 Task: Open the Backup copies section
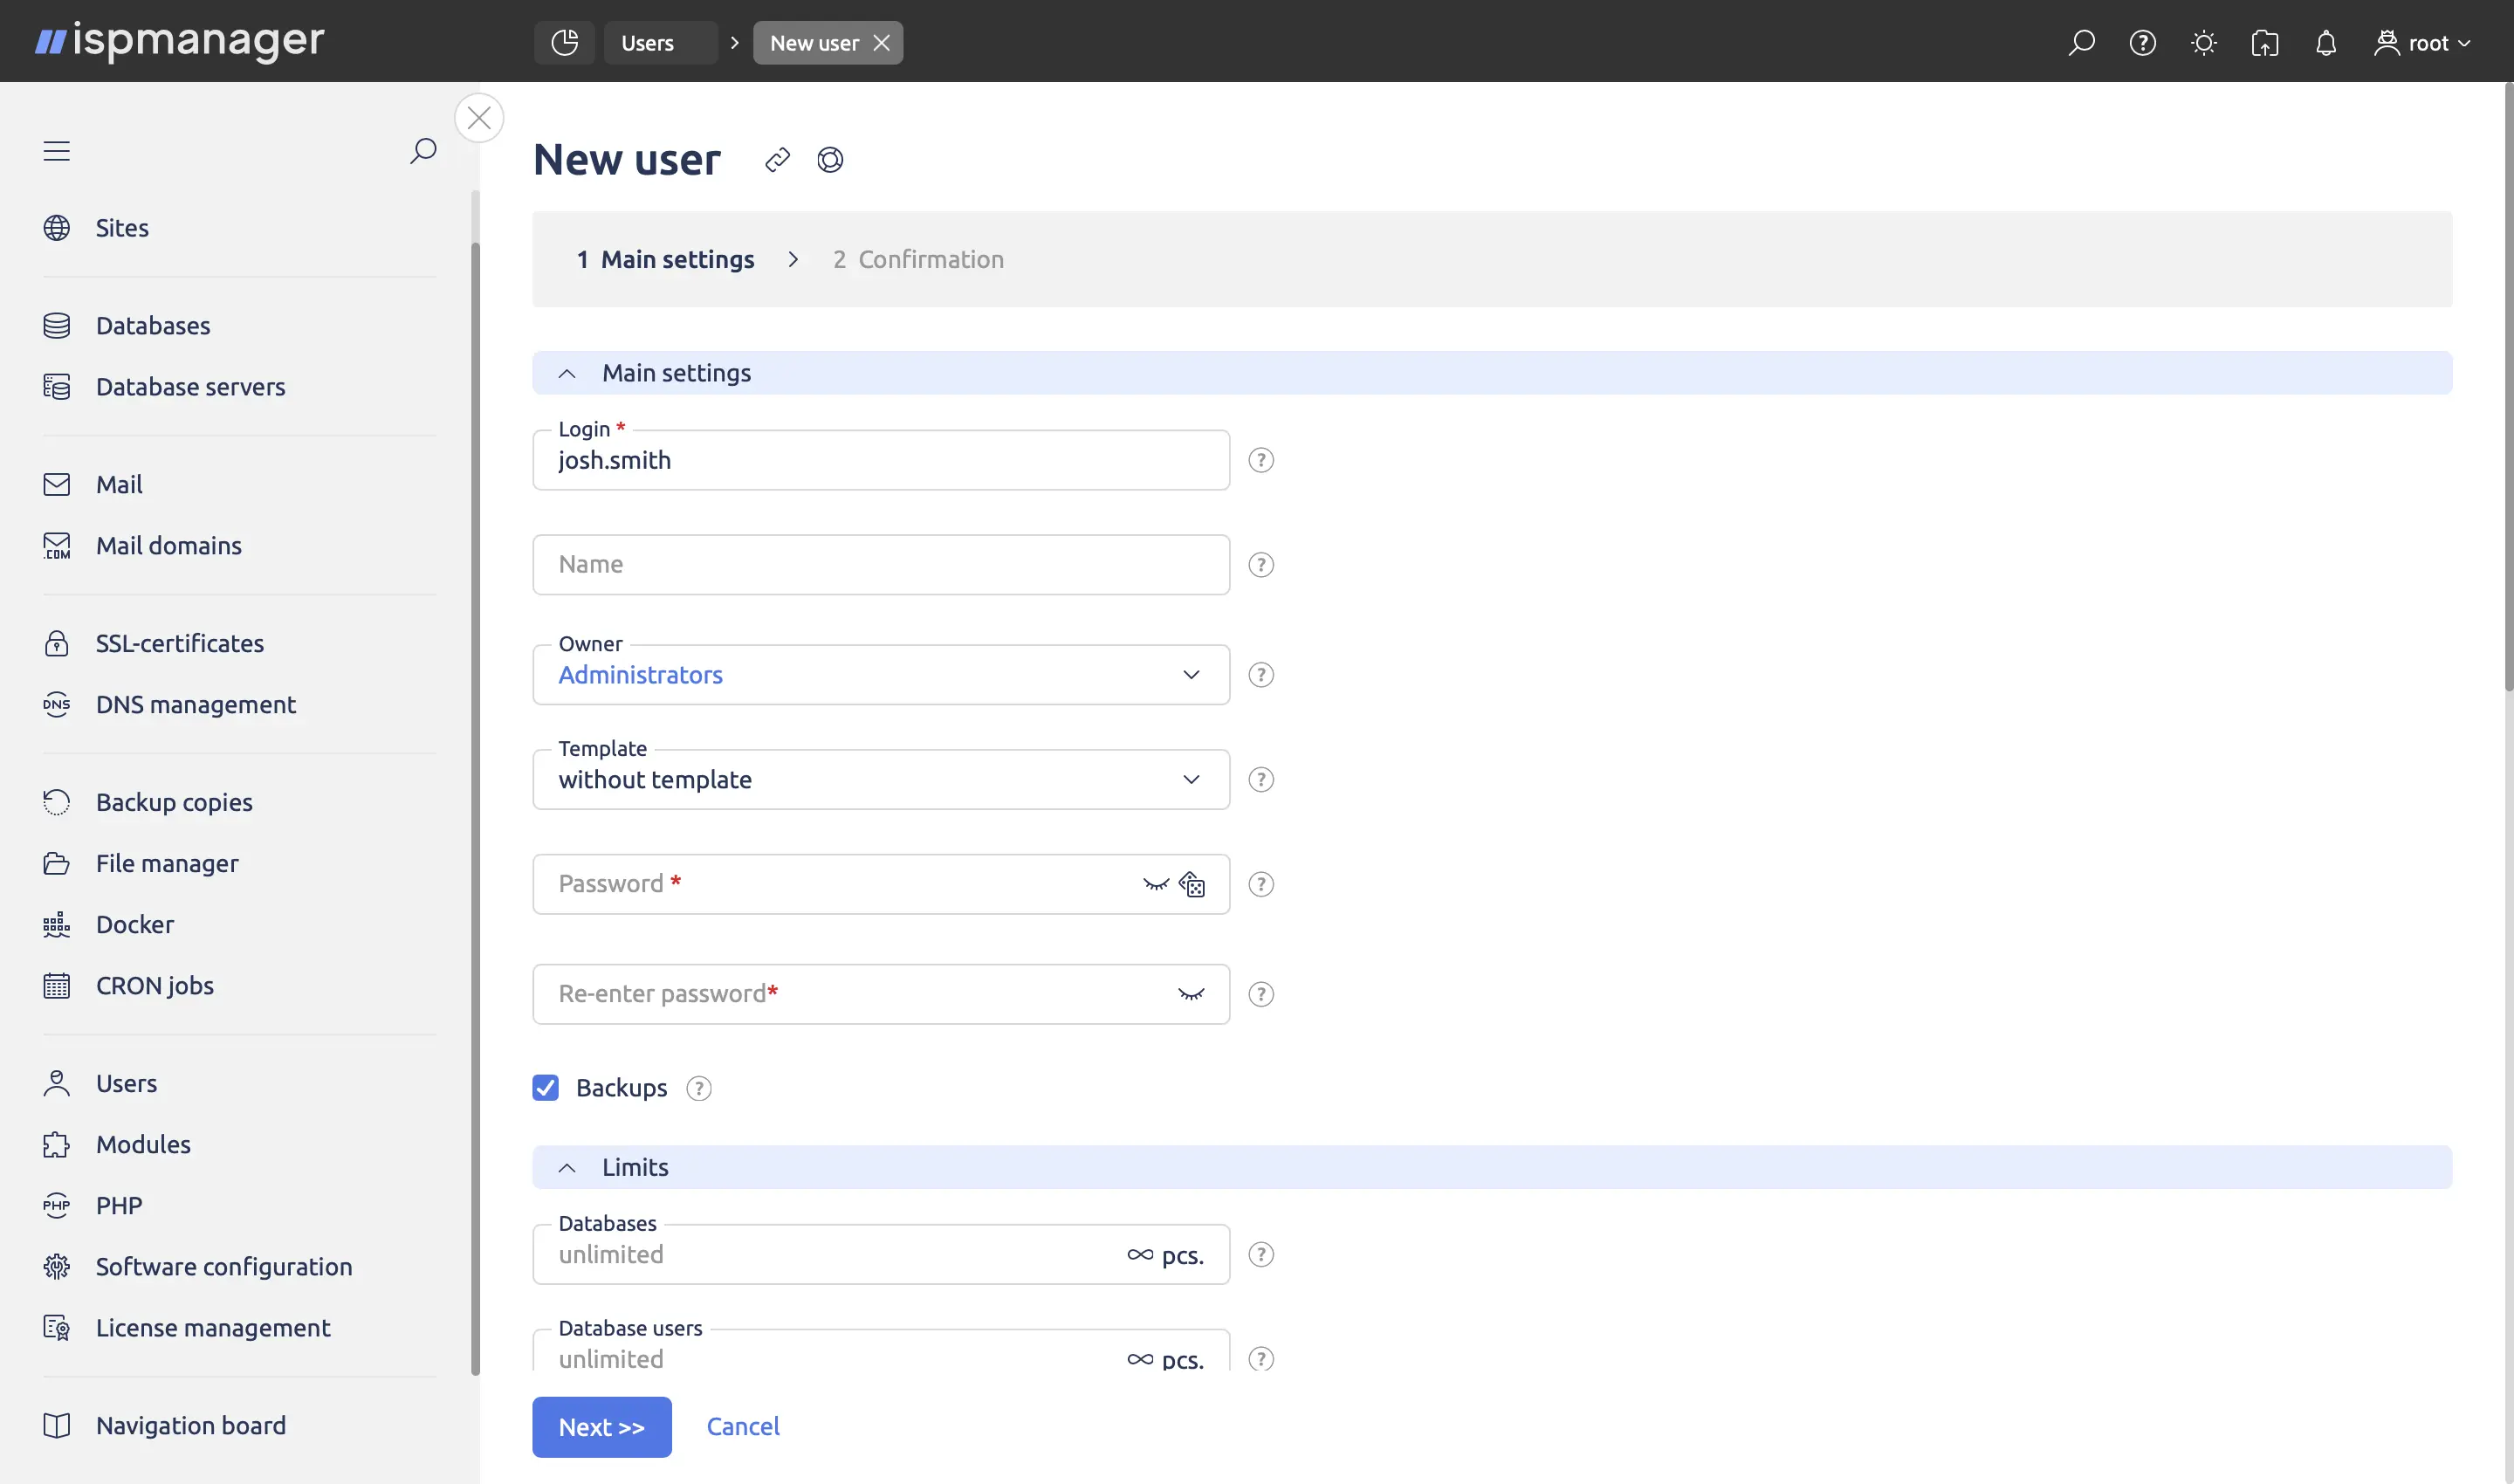pos(173,801)
